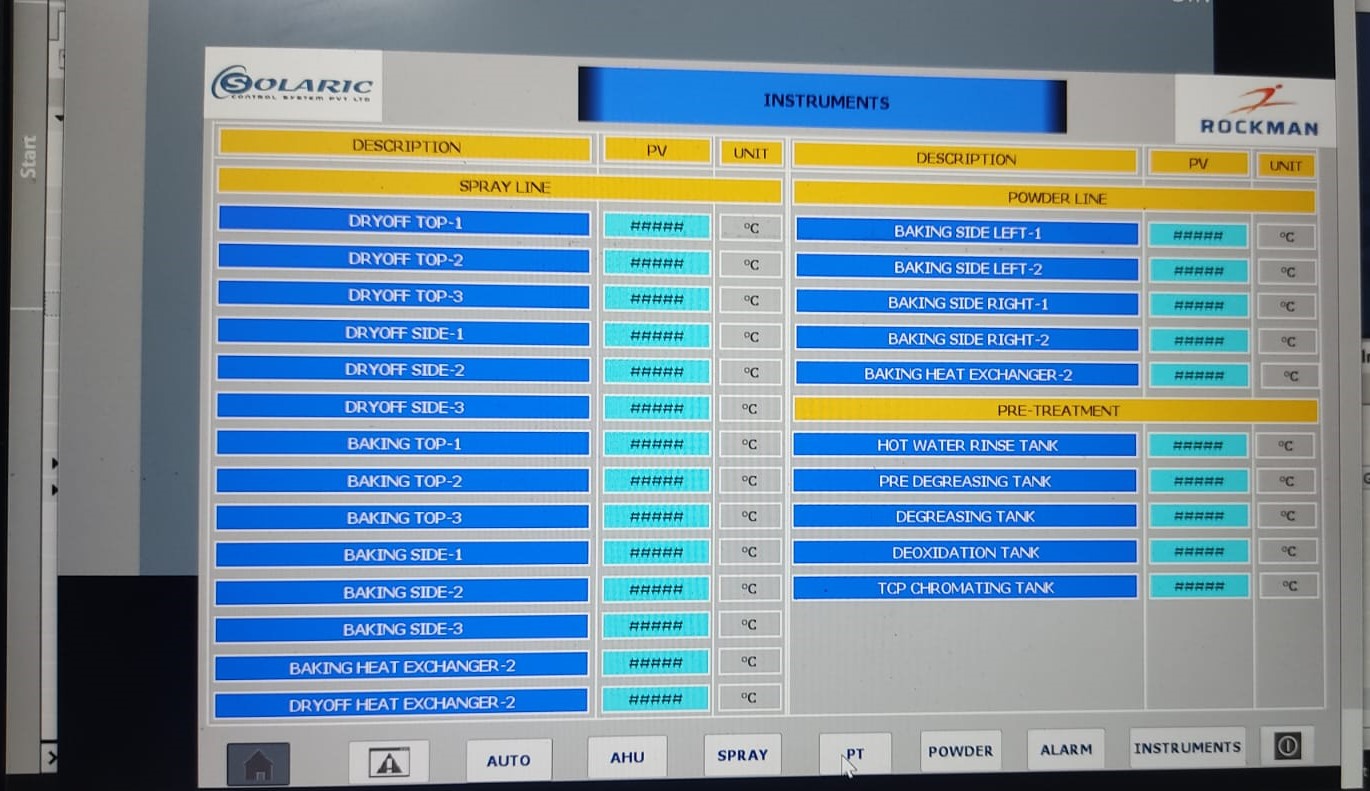Select the DRYOFF TOP-2 PV value
The image size is (1370, 791).
pyautogui.click(x=657, y=263)
